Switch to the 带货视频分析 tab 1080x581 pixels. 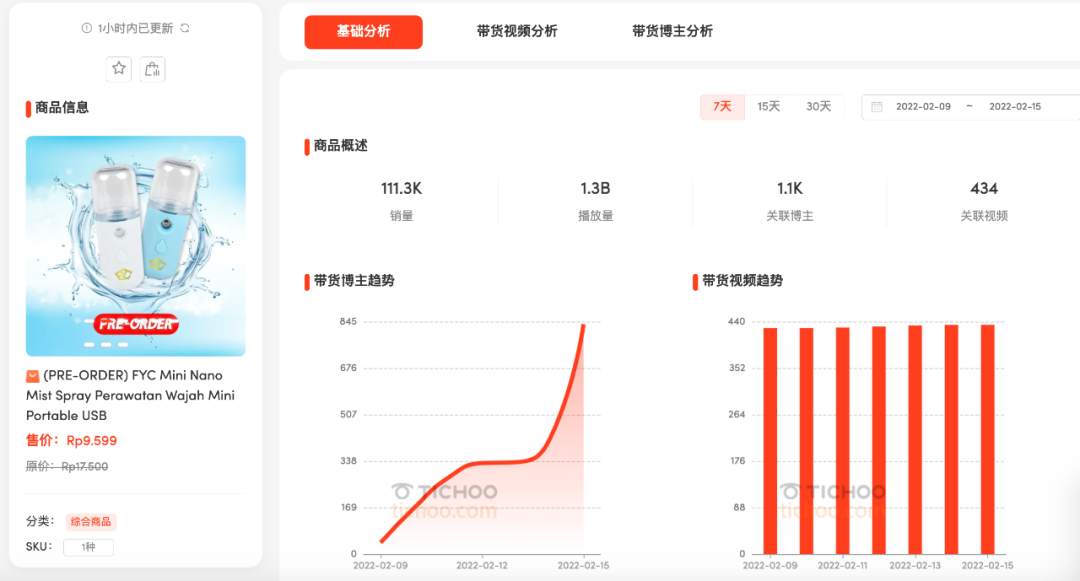tap(517, 32)
